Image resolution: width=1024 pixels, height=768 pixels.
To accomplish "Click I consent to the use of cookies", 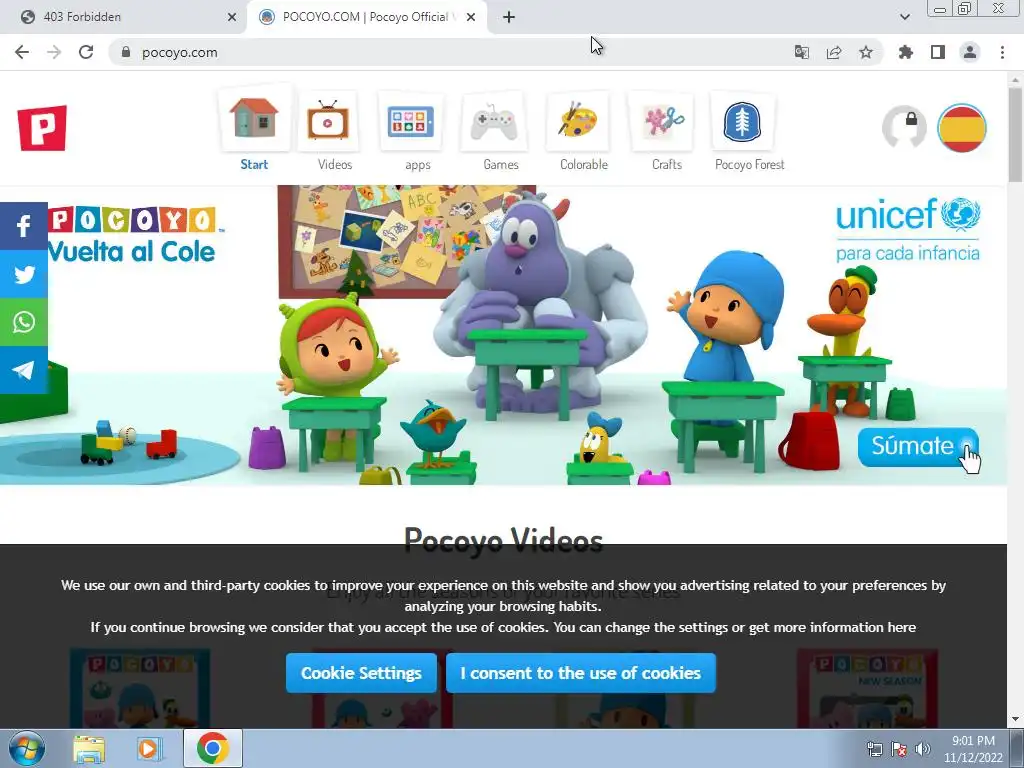I will (581, 673).
